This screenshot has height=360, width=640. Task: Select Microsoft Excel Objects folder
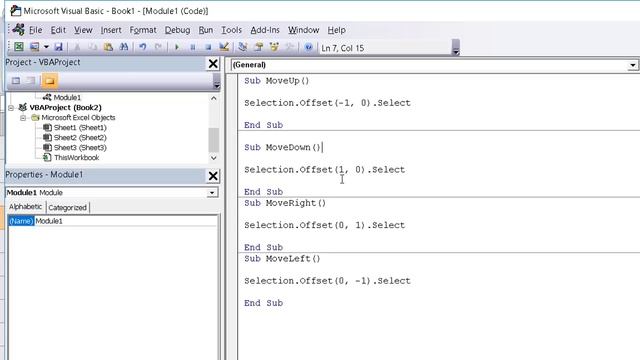(78, 118)
